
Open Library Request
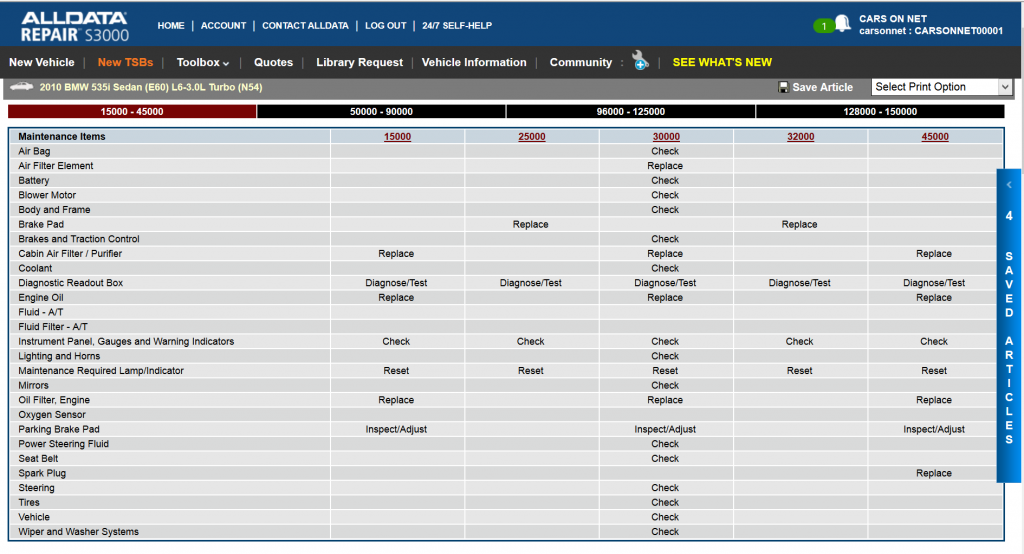click(x=359, y=63)
